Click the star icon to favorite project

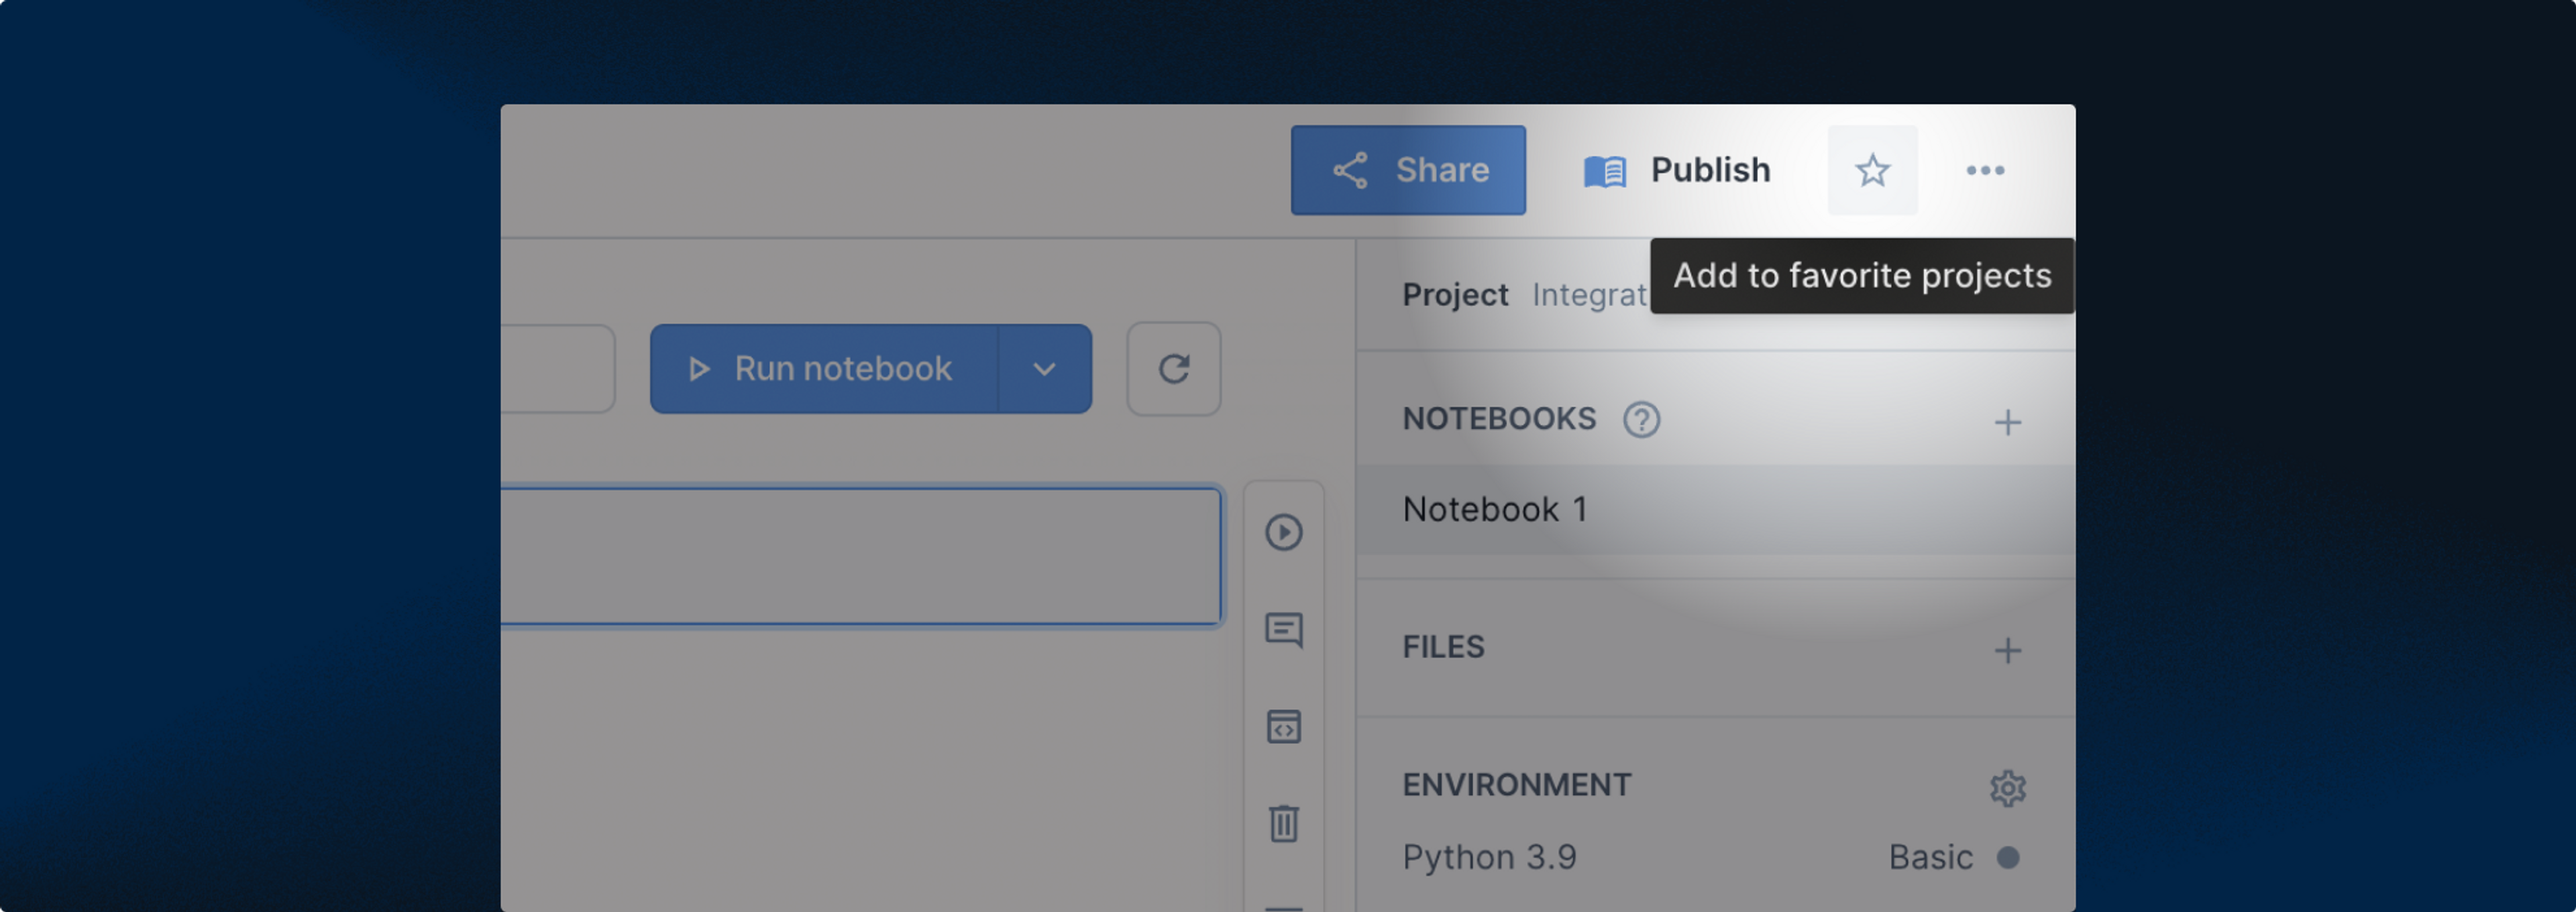tap(1872, 170)
